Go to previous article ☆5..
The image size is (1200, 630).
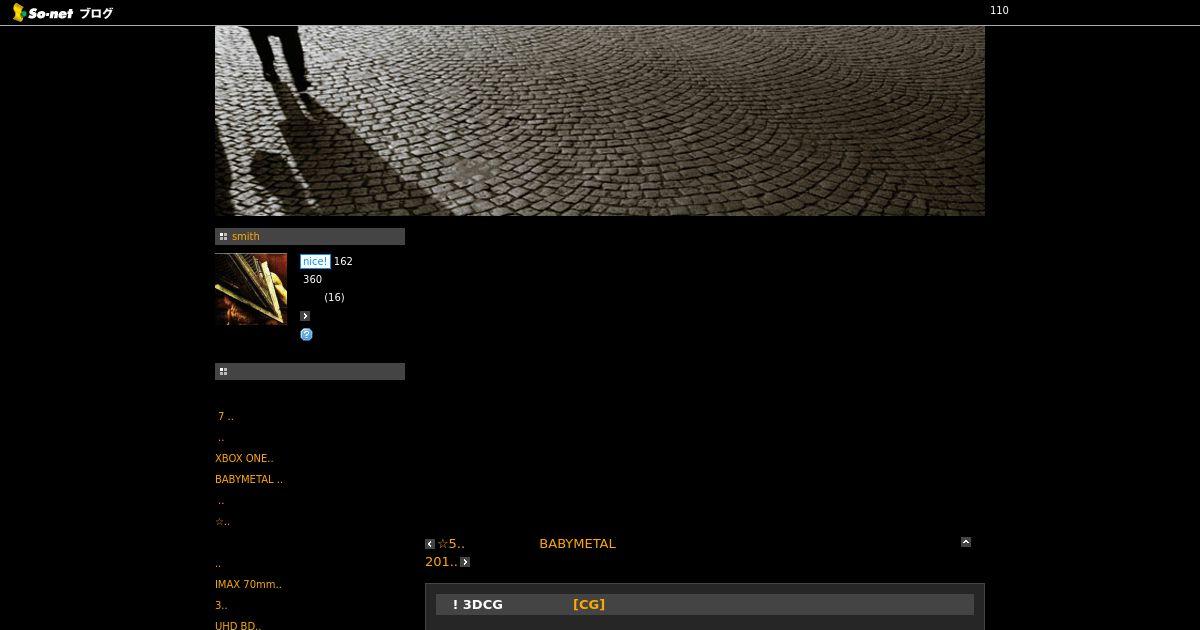[x=451, y=544]
